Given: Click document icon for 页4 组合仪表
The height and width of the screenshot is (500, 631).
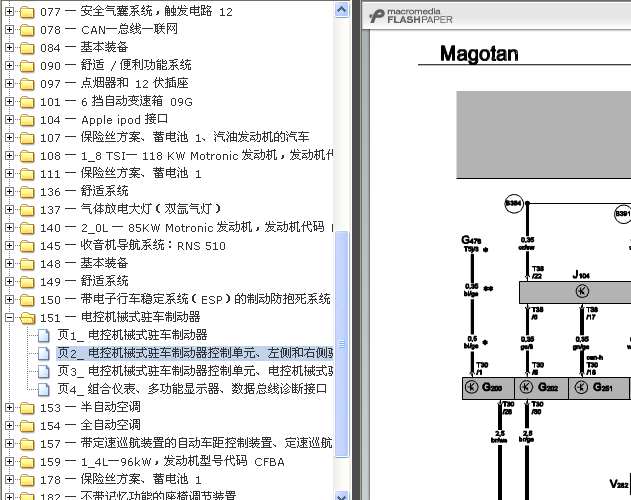Looking at the screenshot, I should pos(44,389).
